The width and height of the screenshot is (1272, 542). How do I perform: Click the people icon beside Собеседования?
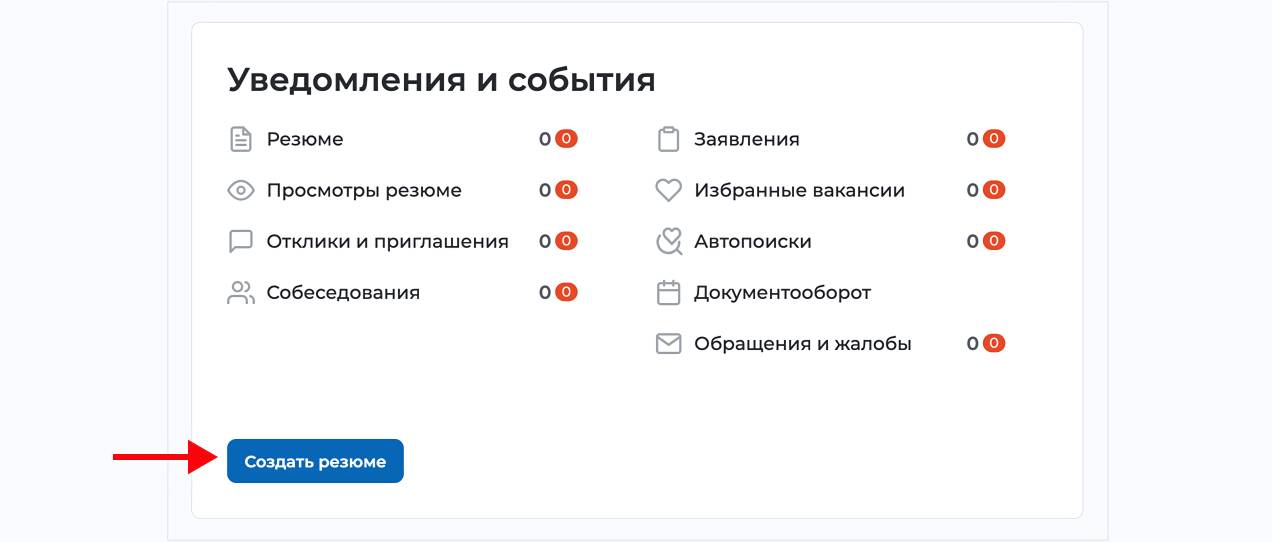[x=241, y=292]
